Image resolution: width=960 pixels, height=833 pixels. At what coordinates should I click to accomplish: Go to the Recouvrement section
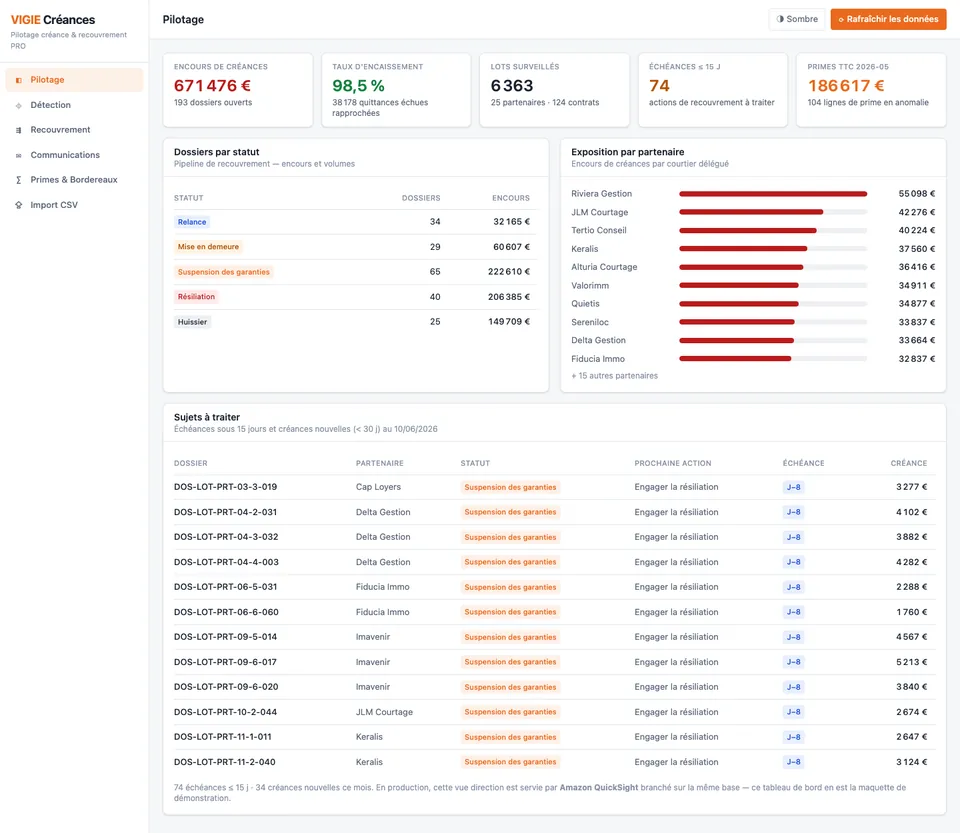74,130
